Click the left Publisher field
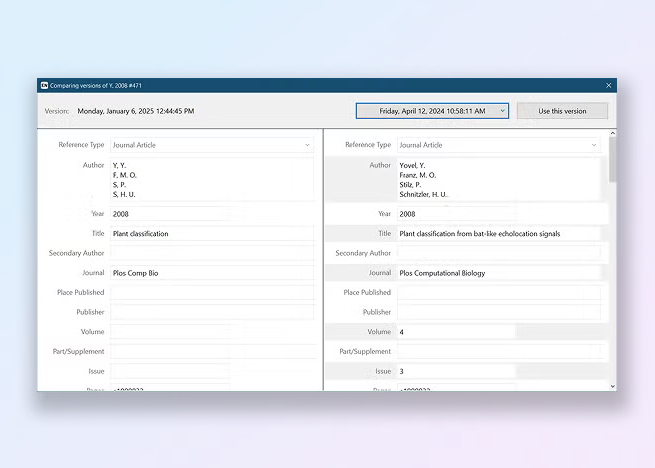This screenshot has width=655, height=468. coord(212,312)
